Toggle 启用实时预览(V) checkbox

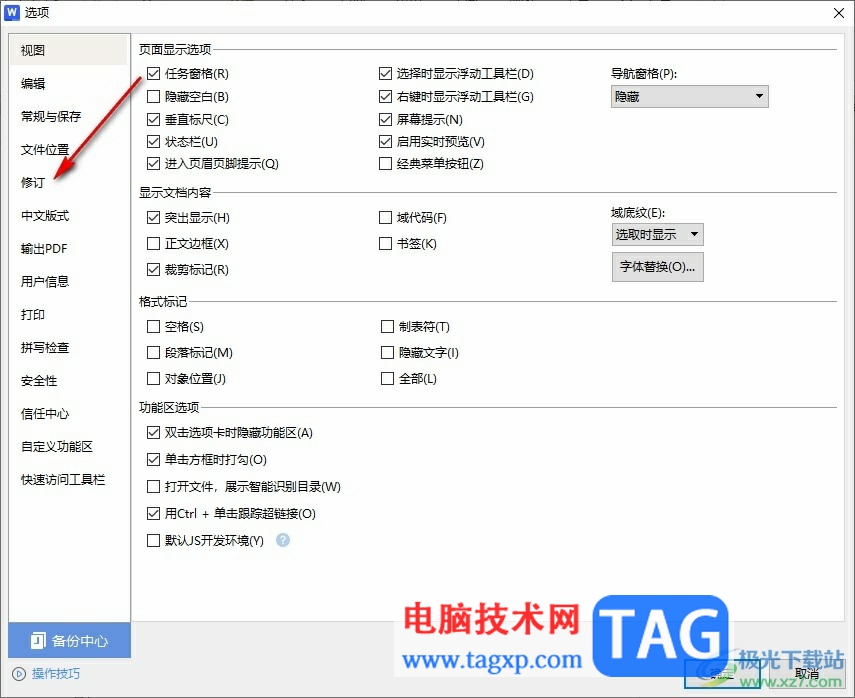tap(385, 142)
